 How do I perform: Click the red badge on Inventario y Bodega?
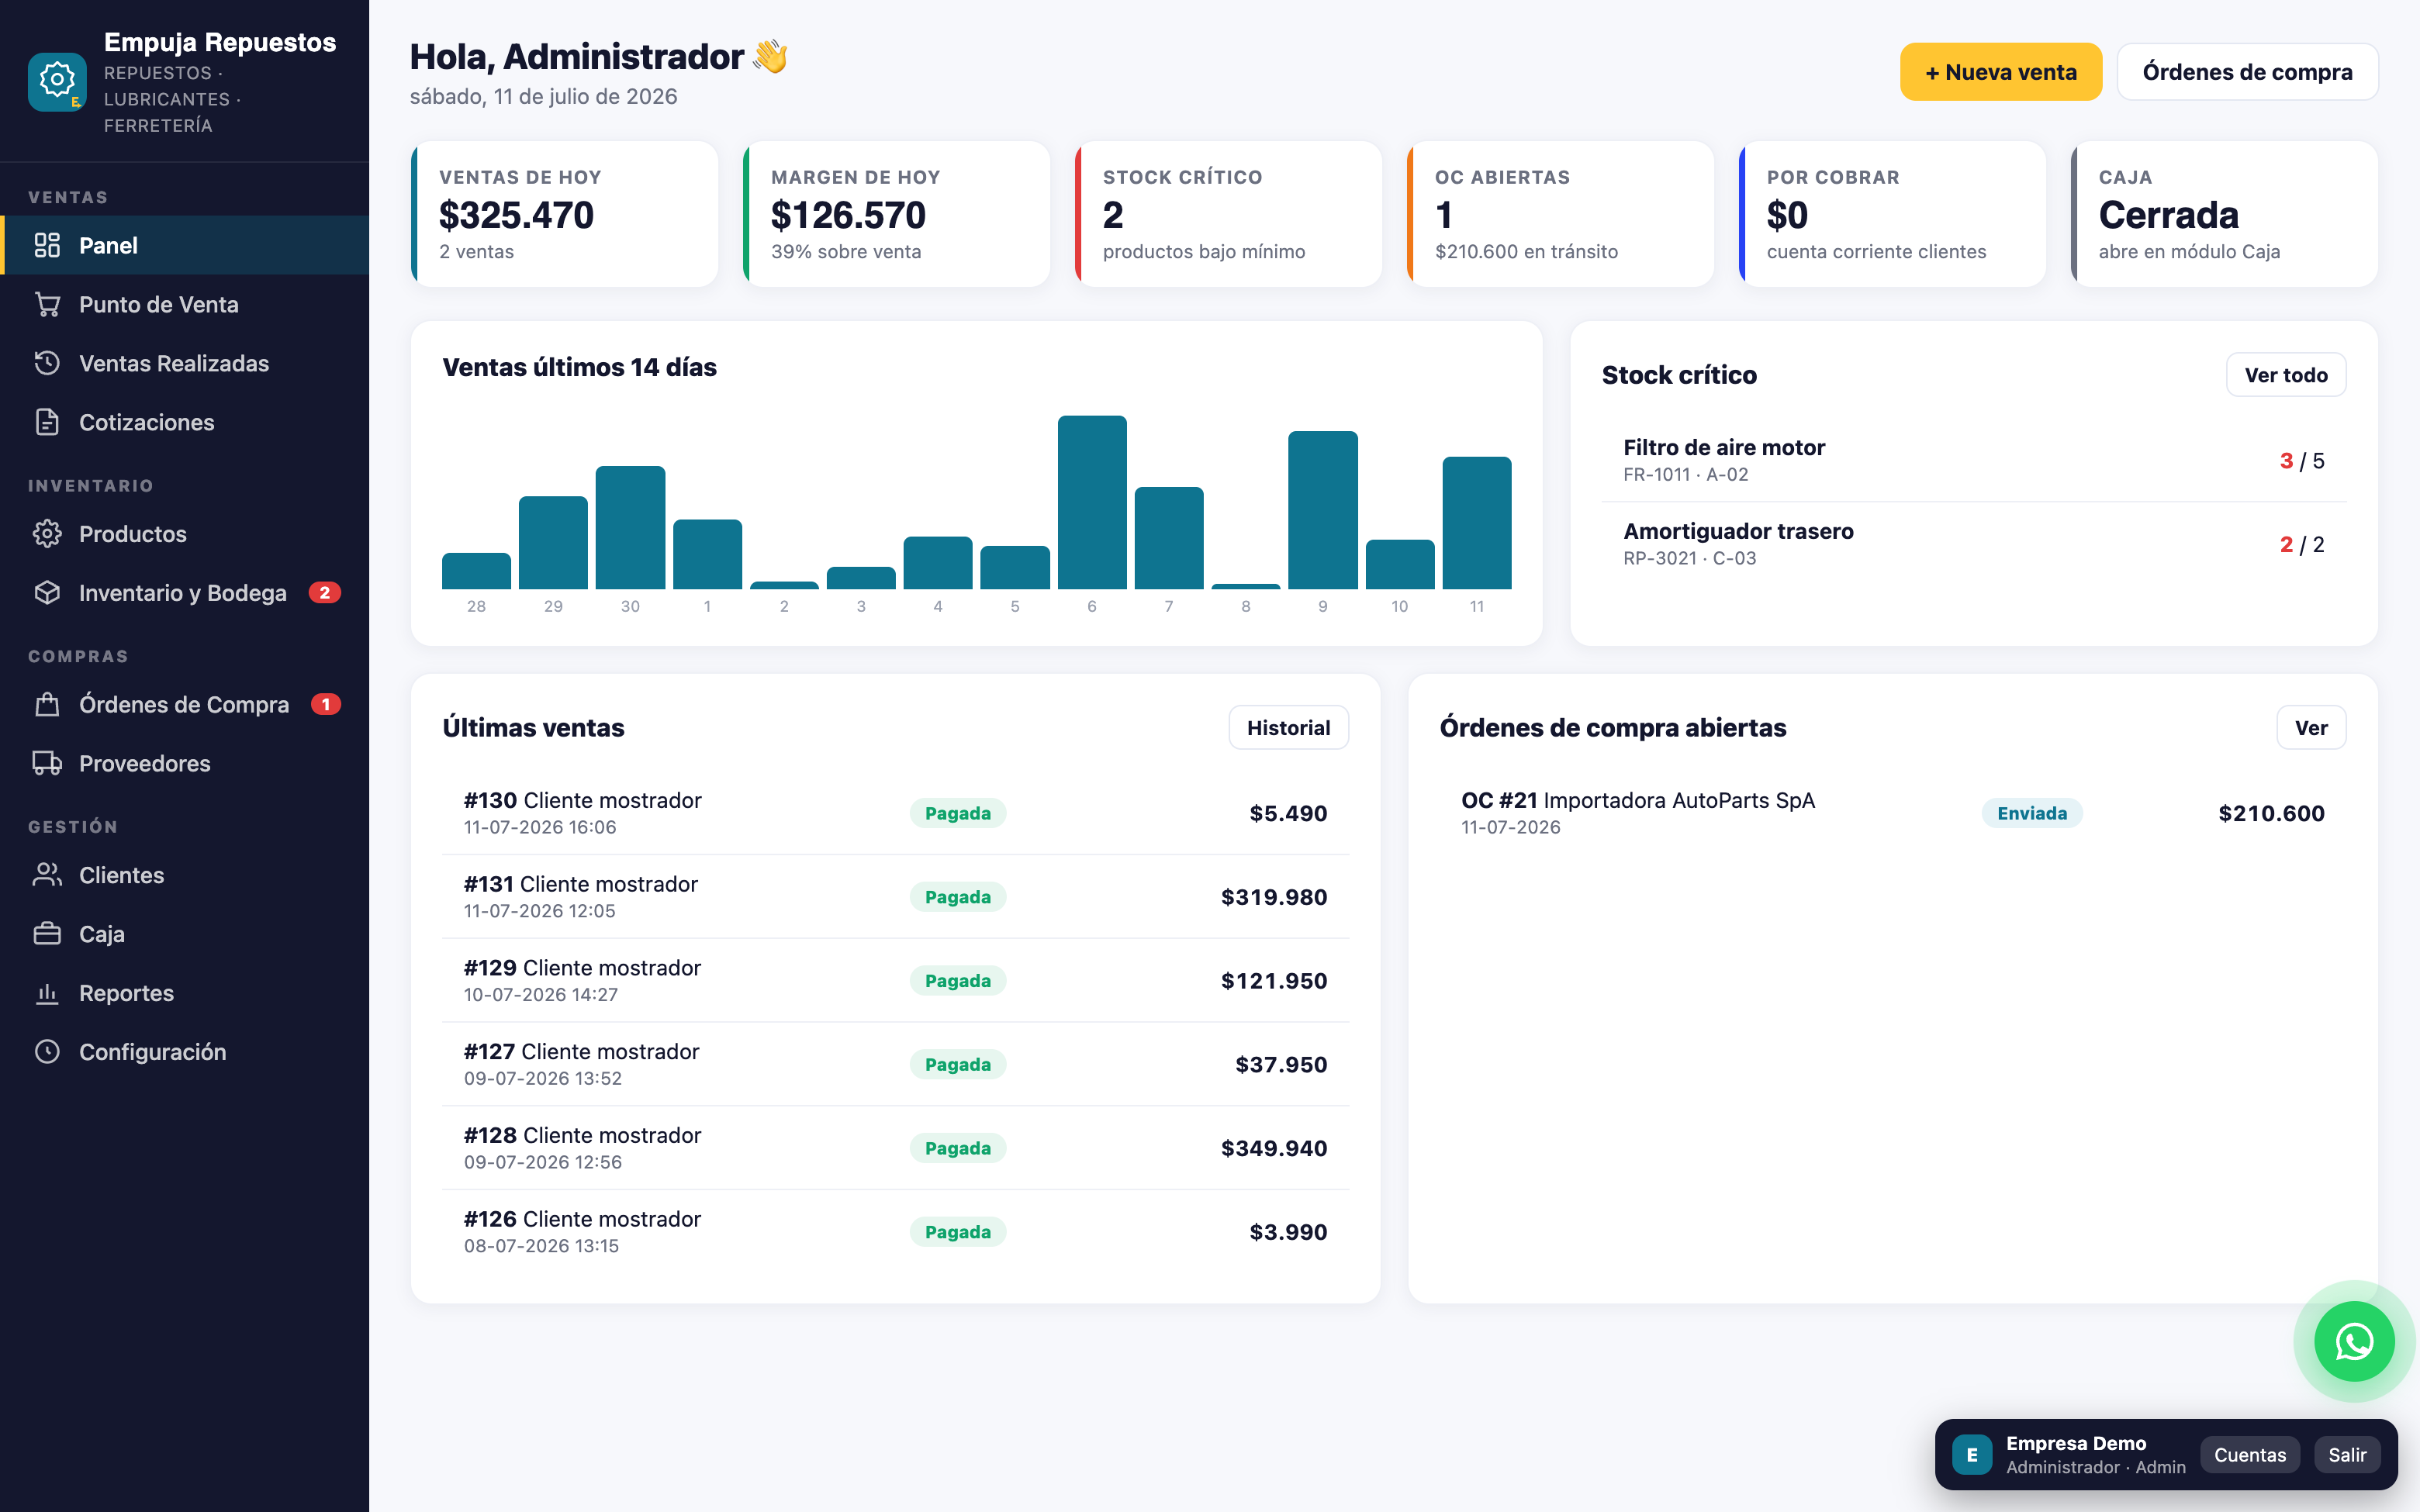pyautogui.click(x=325, y=593)
